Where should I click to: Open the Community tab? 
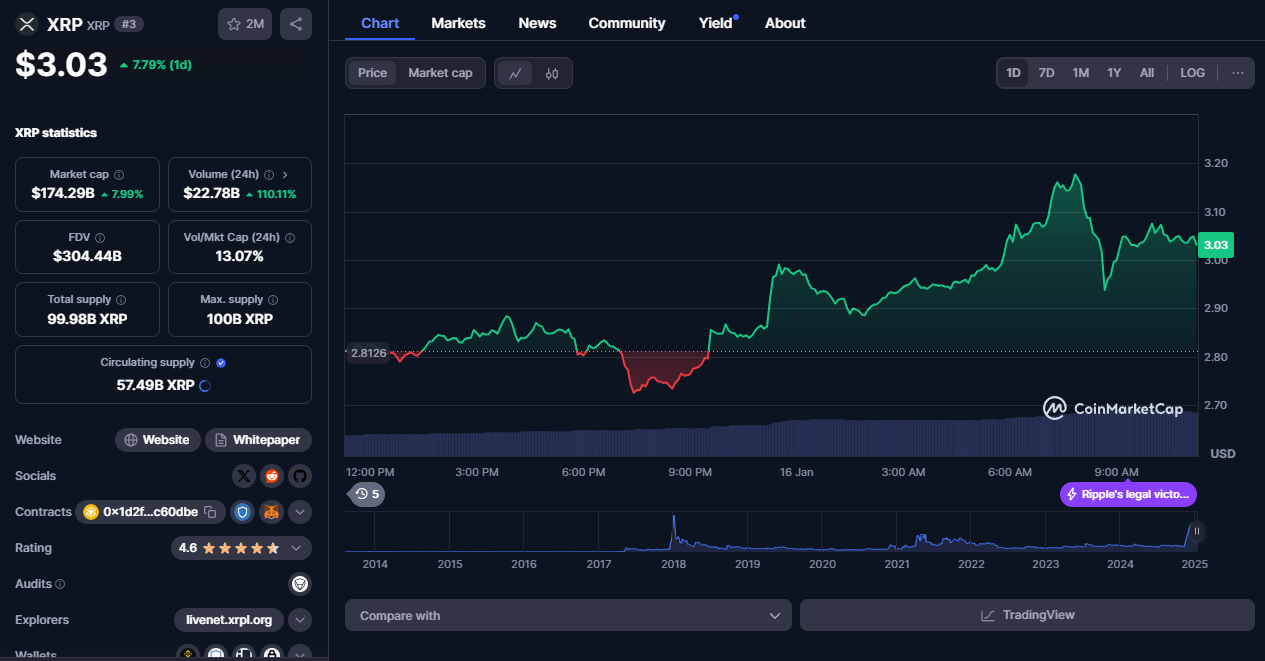[627, 23]
